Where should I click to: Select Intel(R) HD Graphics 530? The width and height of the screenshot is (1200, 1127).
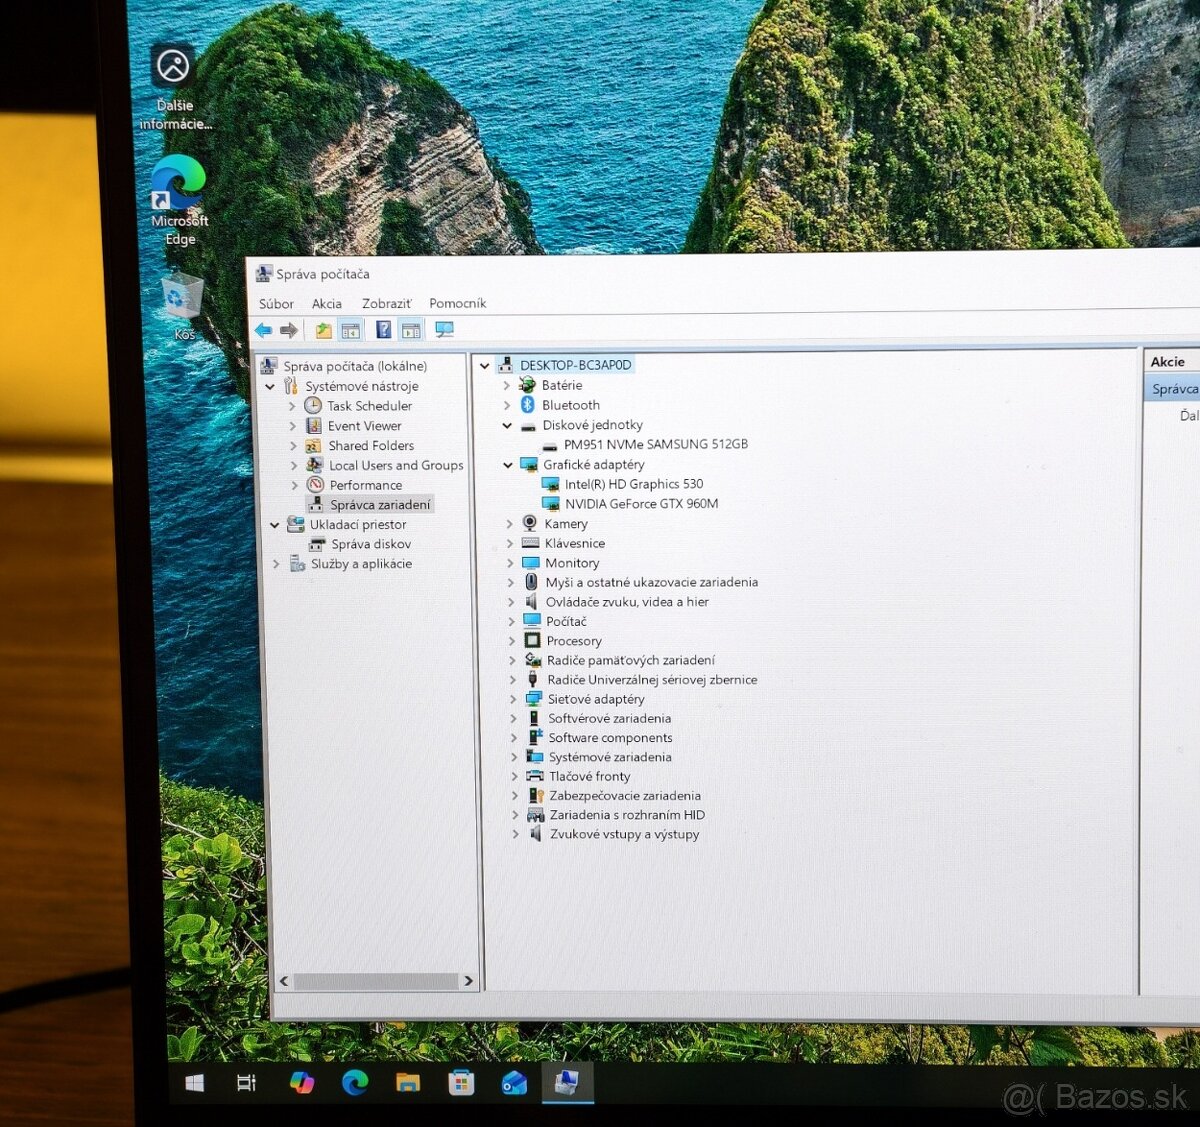[x=636, y=484]
